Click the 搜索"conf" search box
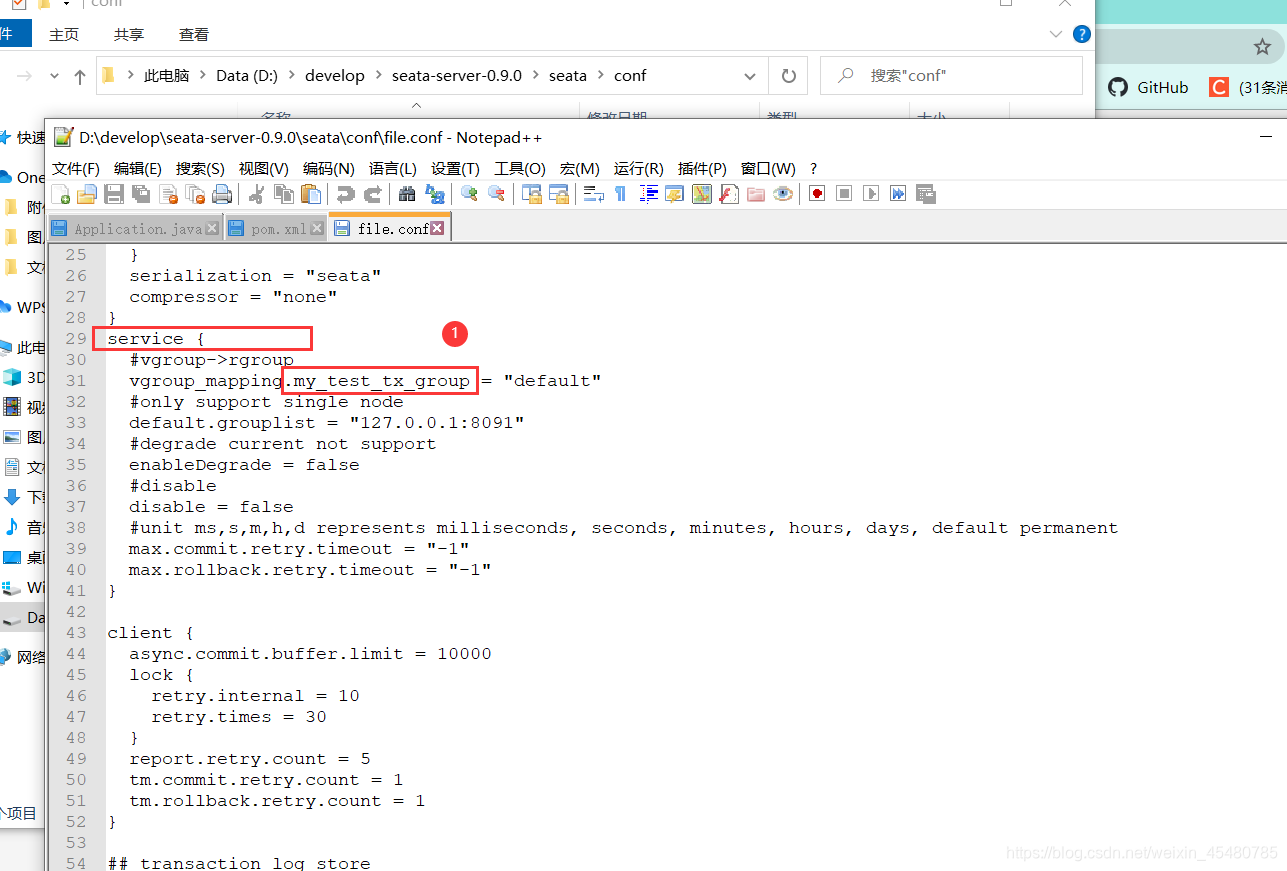This screenshot has width=1287, height=871. click(951, 76)
